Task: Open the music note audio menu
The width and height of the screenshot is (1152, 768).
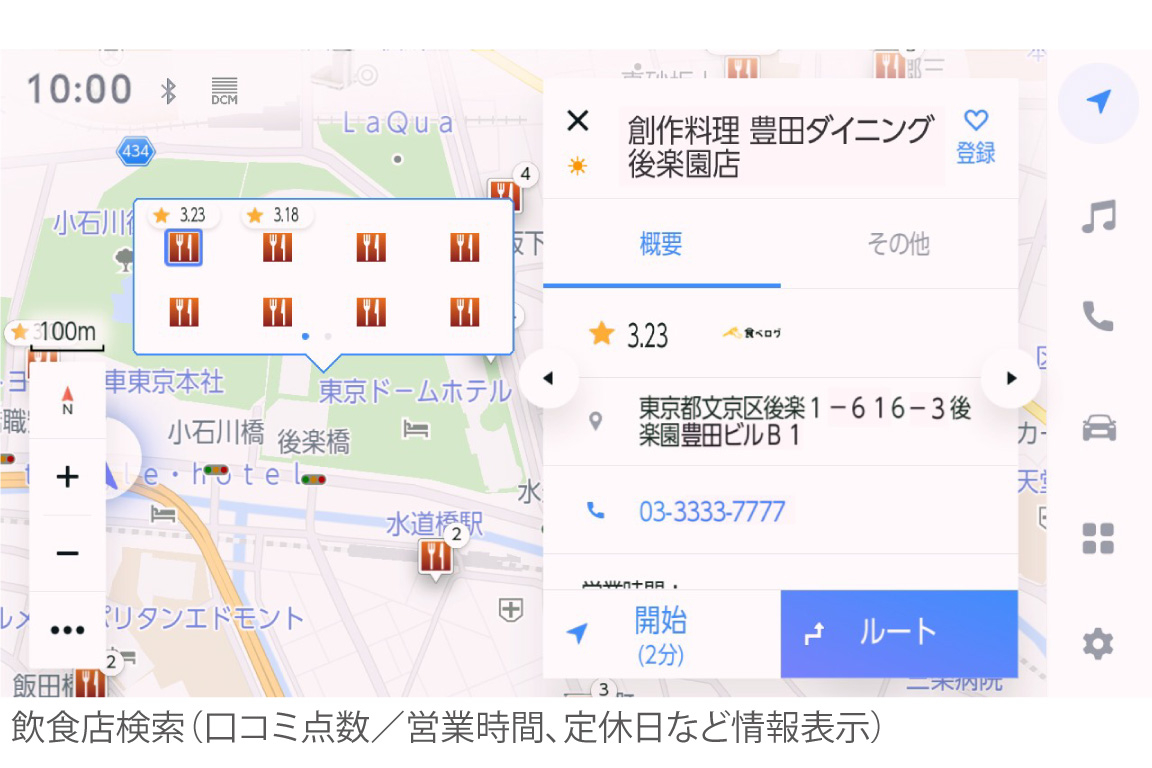Action: point(1098,216)
